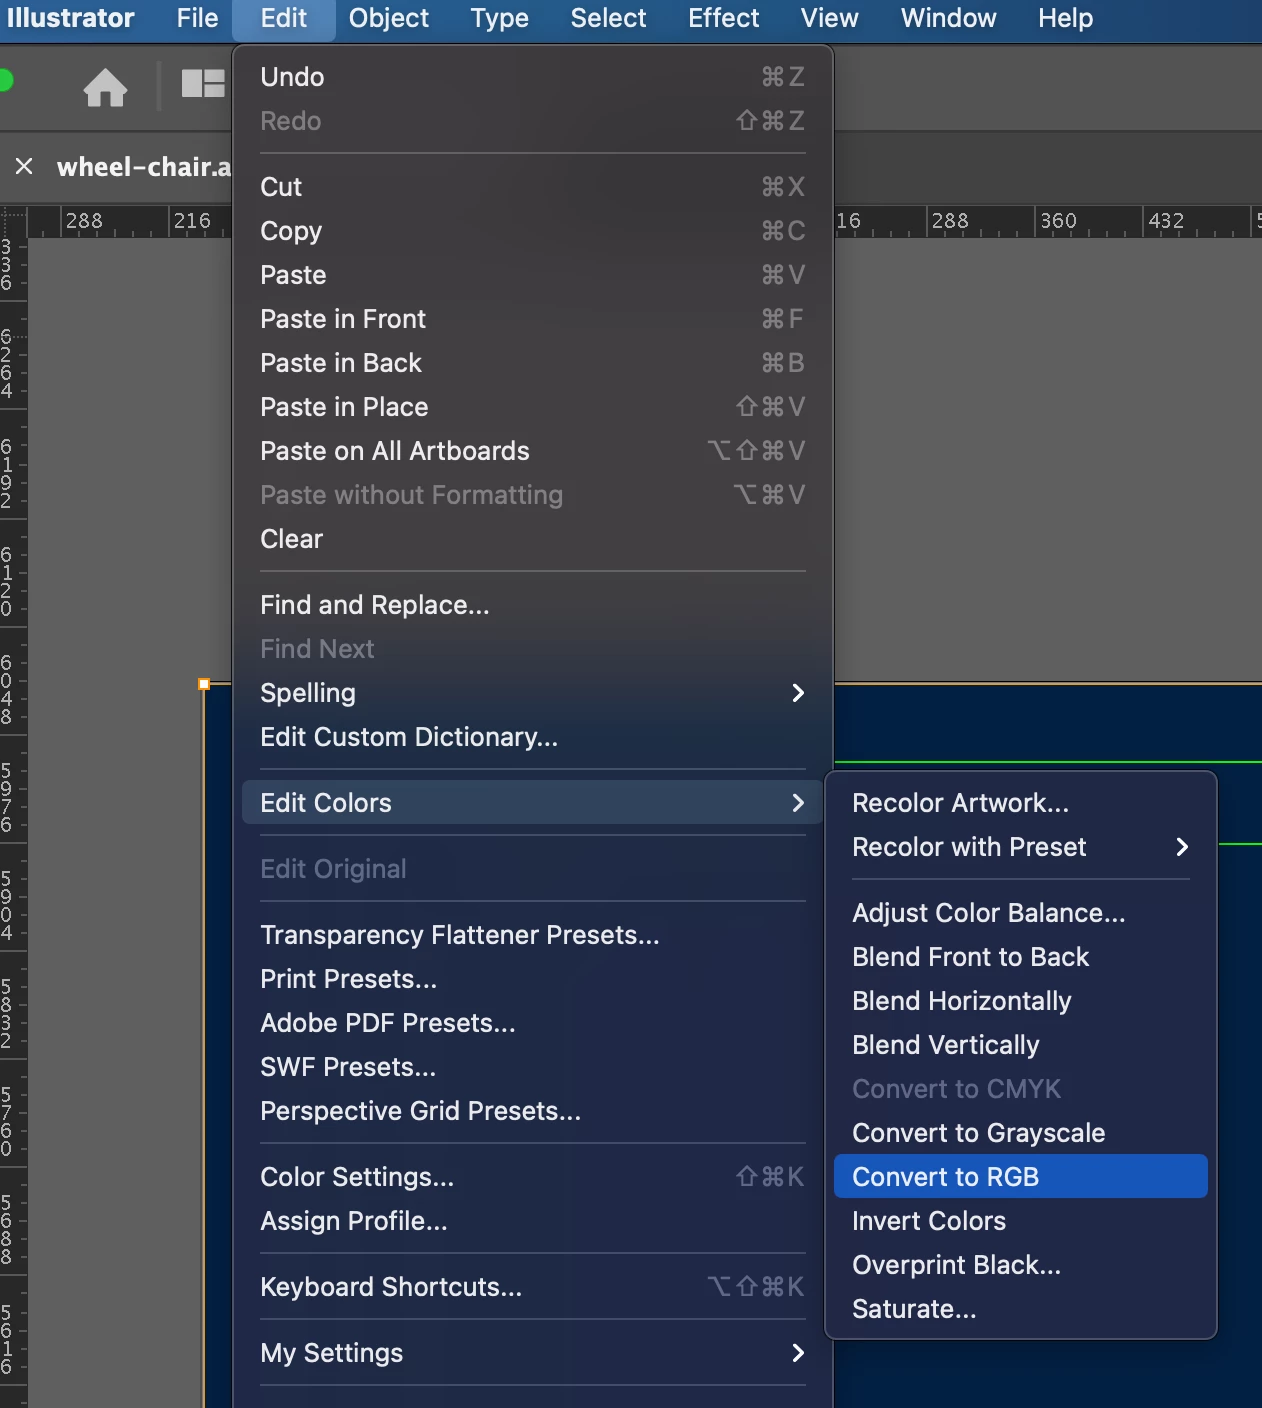This screenshot has width=1262, height=1408.
Task: Click the artboard corner anchor handle
Action: click(x=204, y=684)
